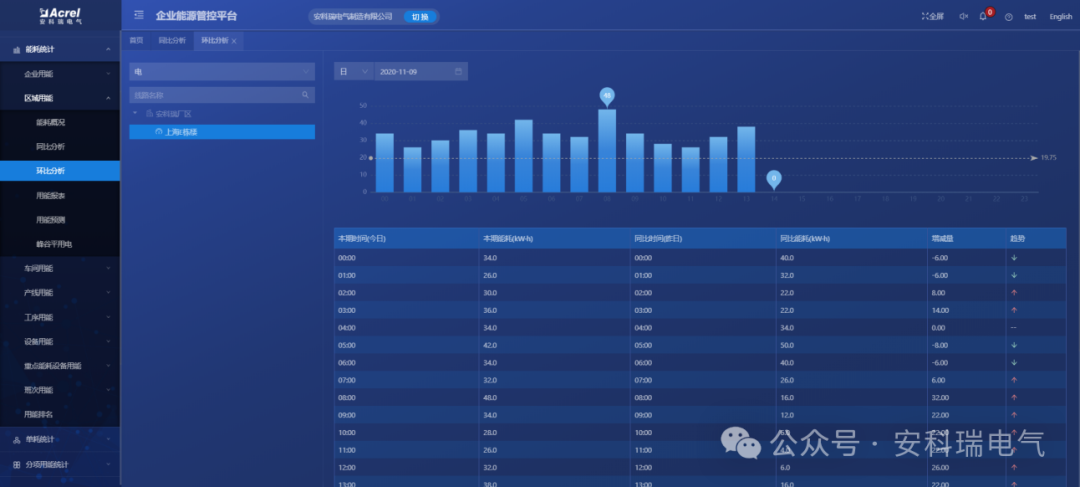This screenshot has height=487, width=1080.
Task: Click the 趋势 column header
Action: 1017,238
